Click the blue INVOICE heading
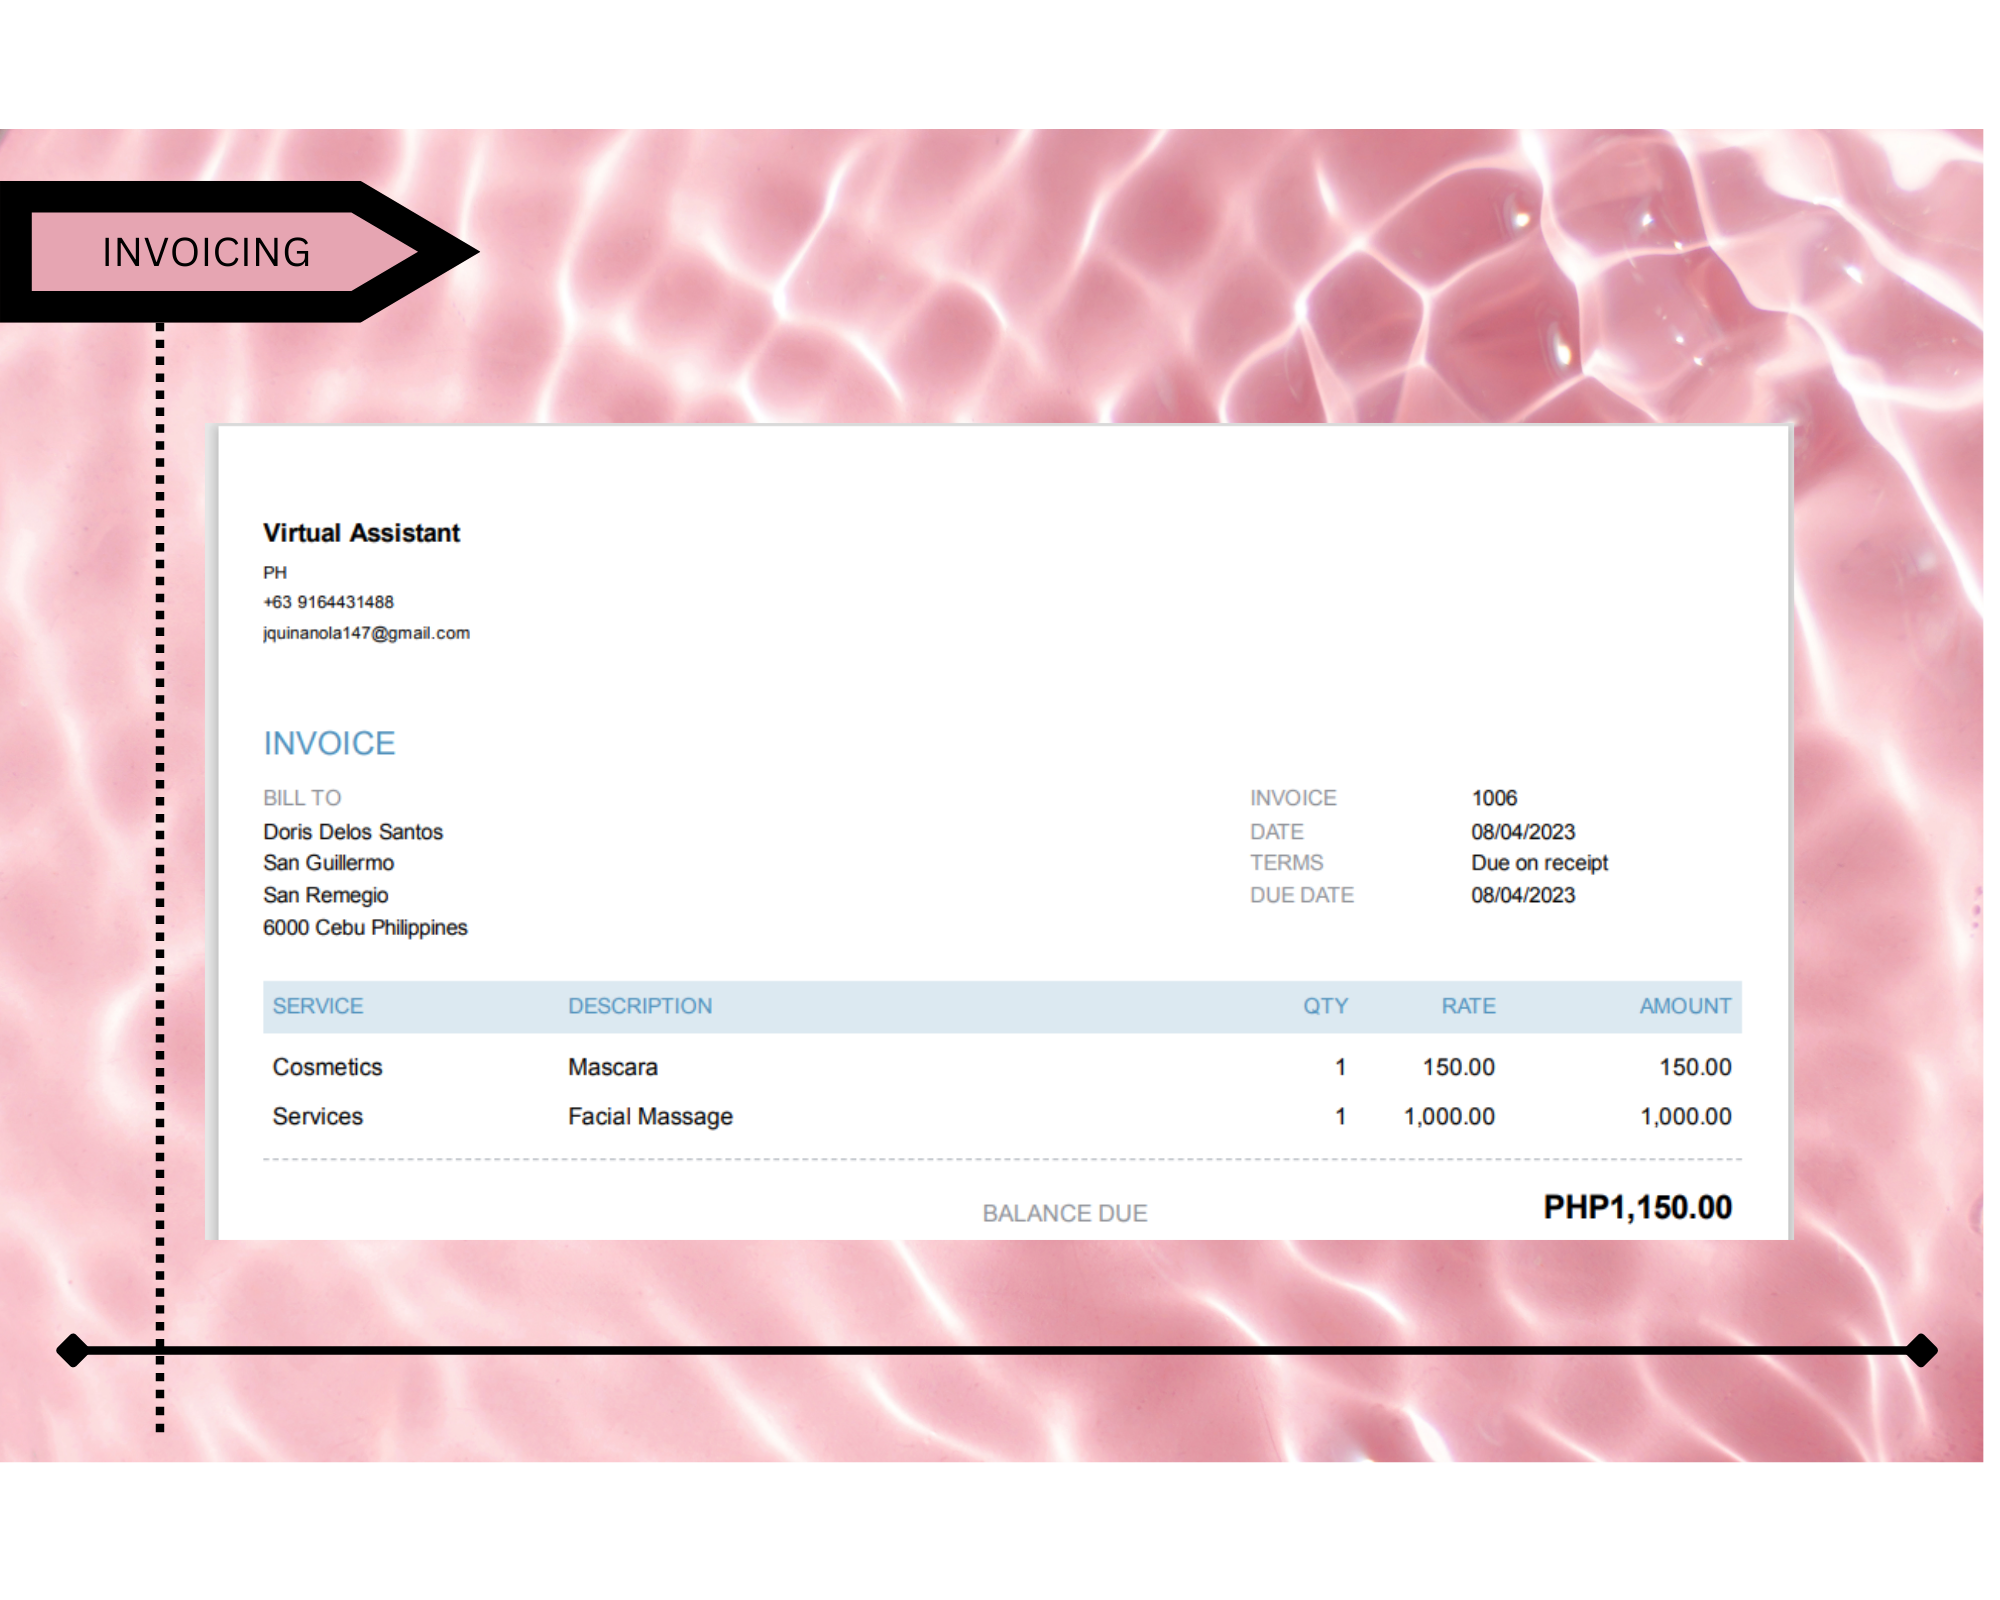 coord(329,743)
